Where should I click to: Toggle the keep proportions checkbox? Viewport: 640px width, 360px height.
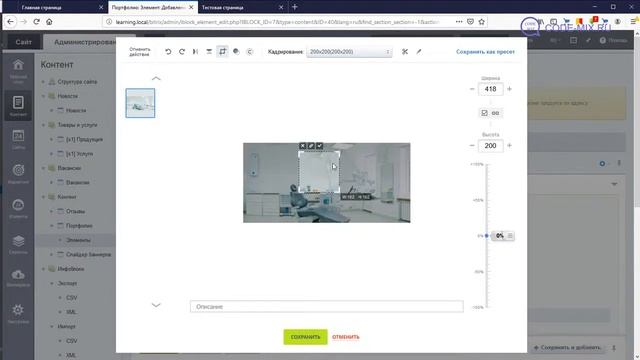[484, 113]
